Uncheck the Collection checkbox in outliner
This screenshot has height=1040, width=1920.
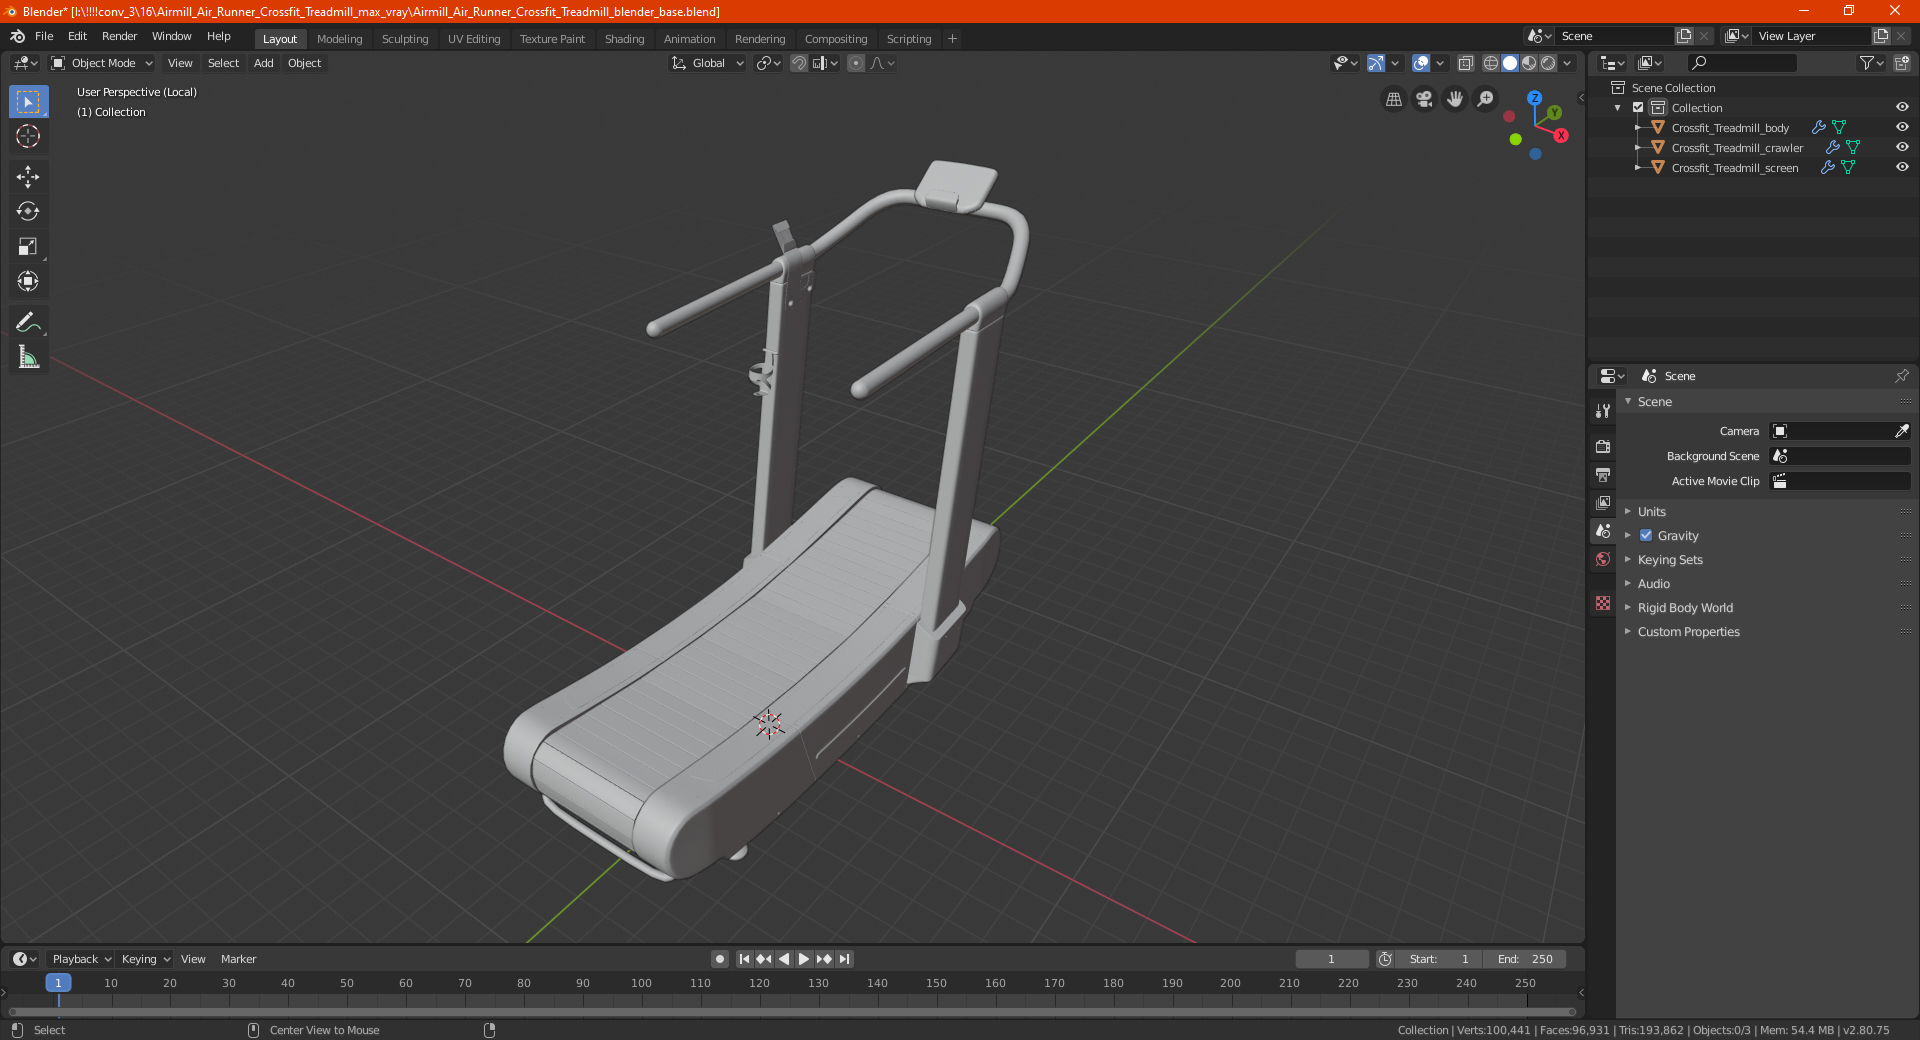click(1638, 107)
